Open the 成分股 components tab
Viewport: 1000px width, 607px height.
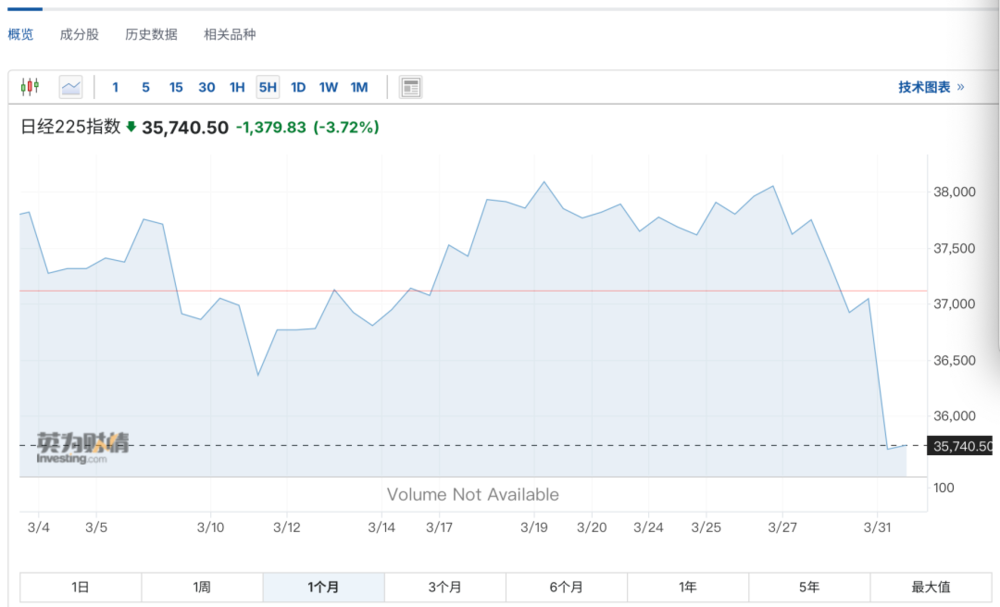tap(79, 34)
